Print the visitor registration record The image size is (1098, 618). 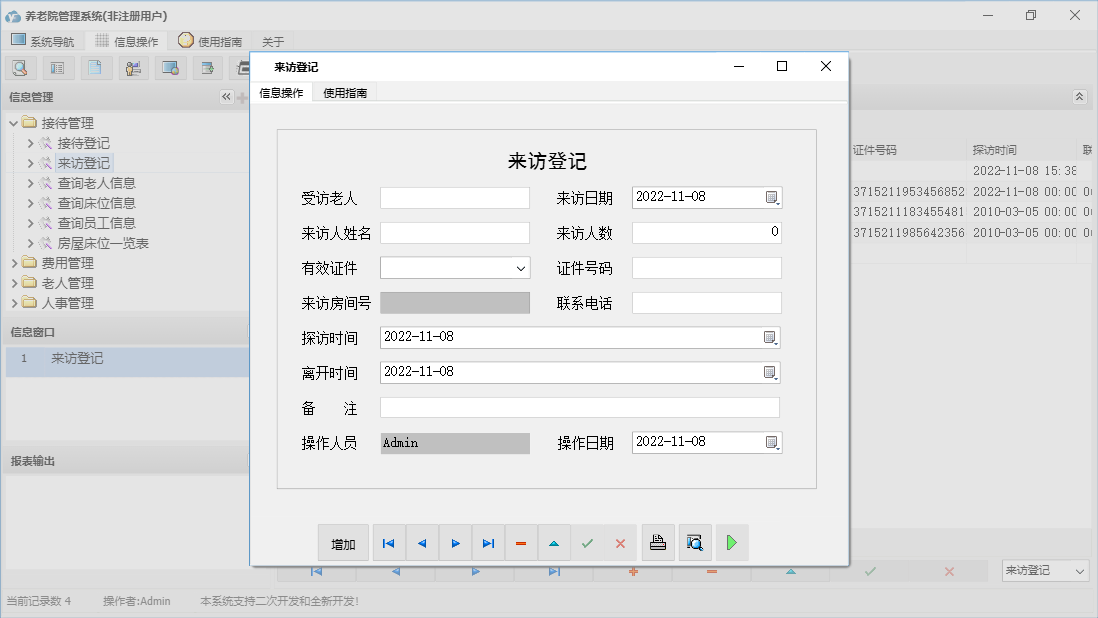659,543
